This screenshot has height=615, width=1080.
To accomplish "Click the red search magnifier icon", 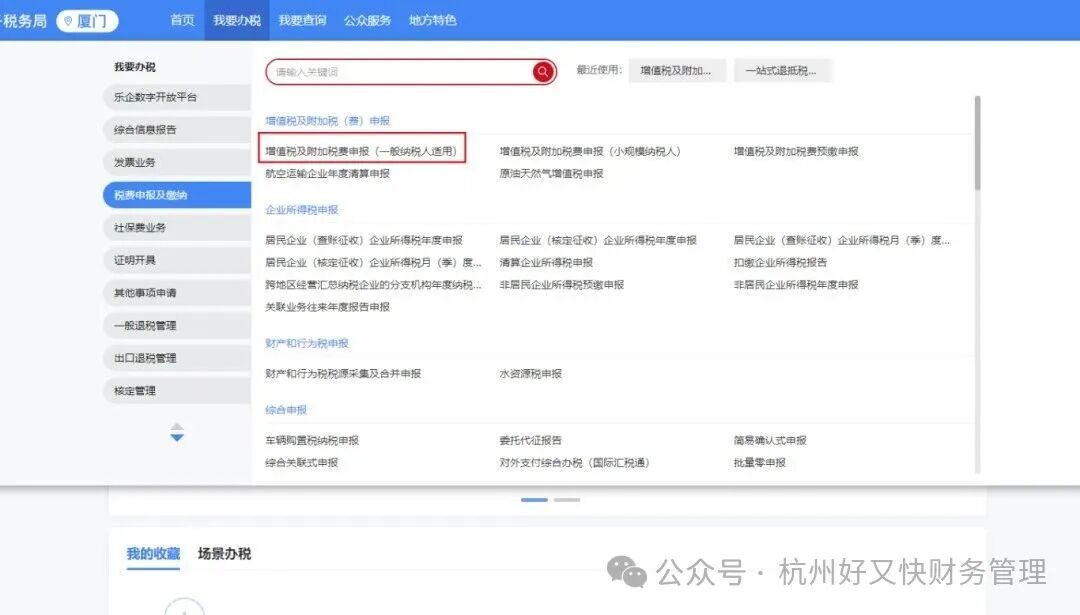I will (x=542, y=71).
